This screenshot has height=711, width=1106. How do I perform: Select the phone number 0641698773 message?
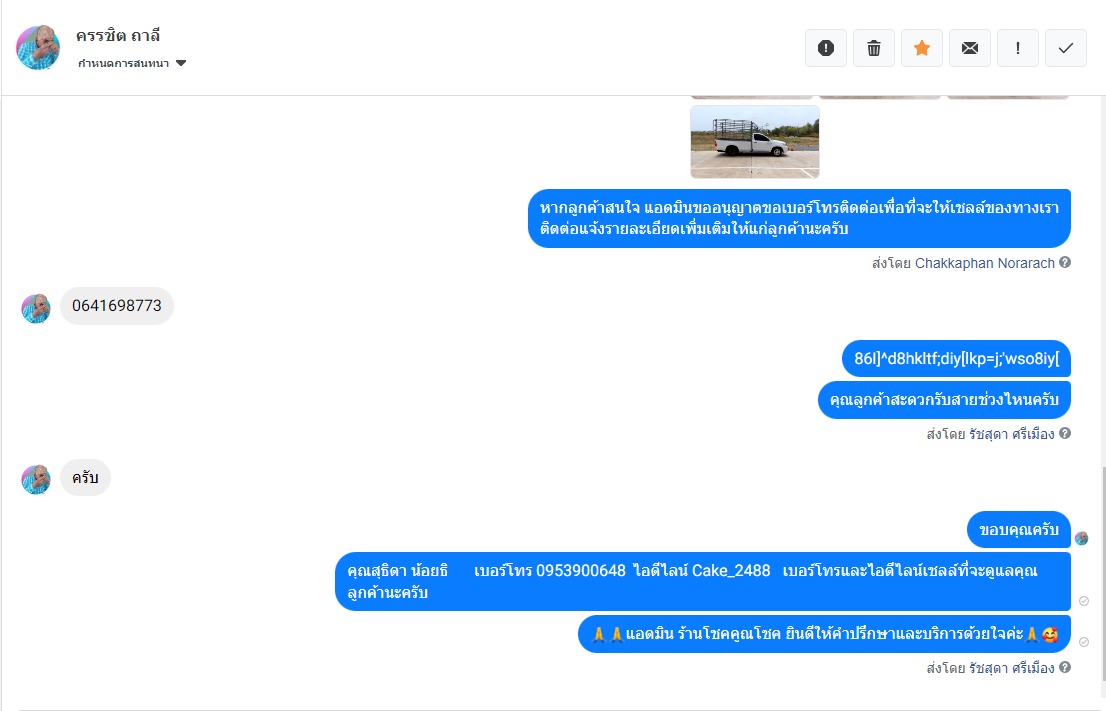[117, 306]
